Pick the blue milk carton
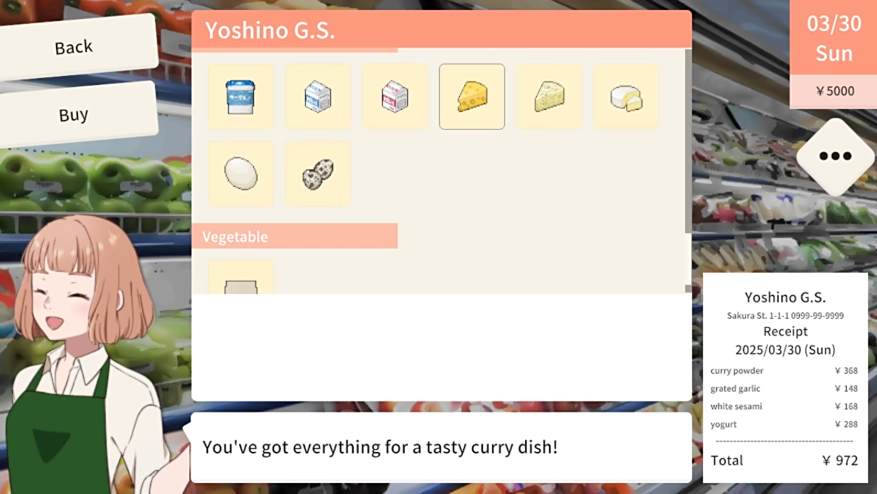This screenshot has height=494, width=877. tap(318, 97)
